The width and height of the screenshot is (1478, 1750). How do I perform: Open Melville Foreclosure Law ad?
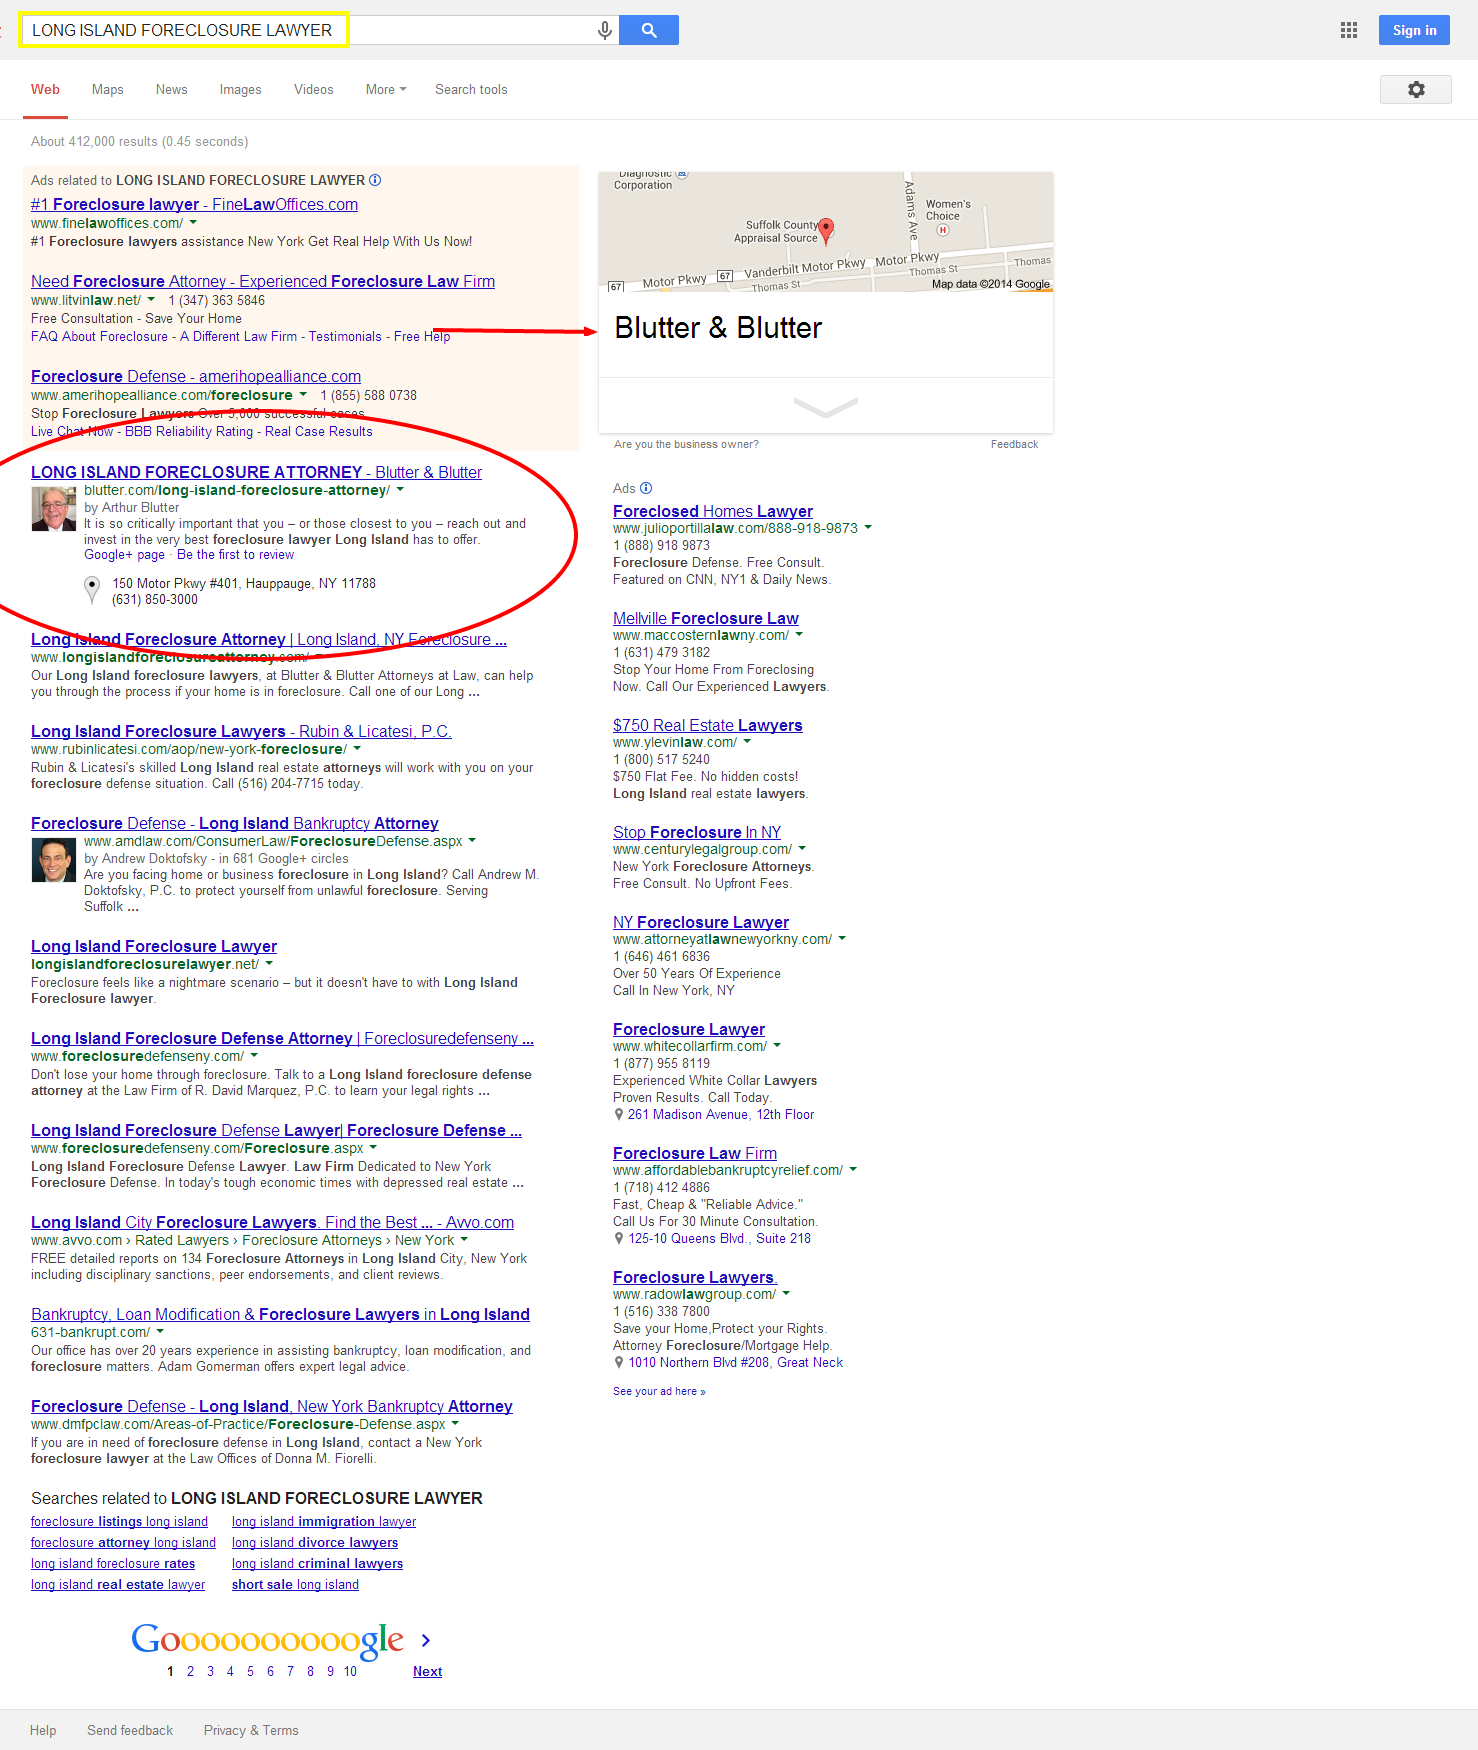pos(706,618)
